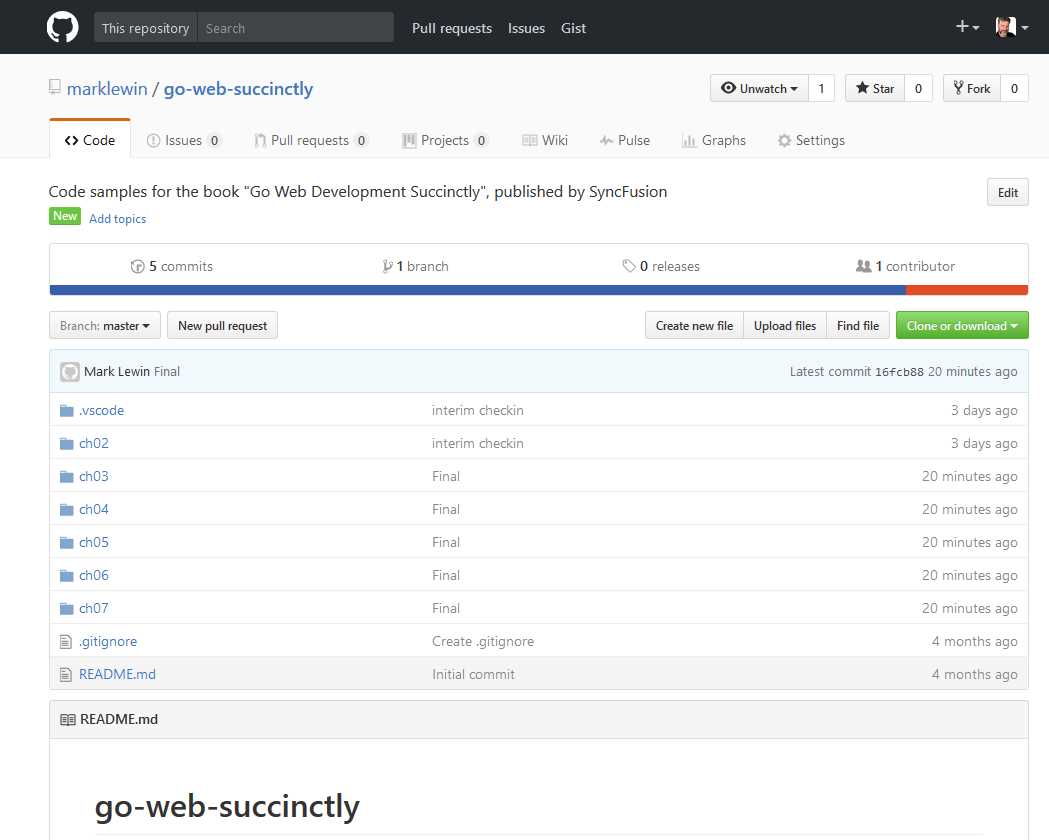This screenshot has width=1049, height=840.
Task: Star the repository
Action: tap(874, 88)
